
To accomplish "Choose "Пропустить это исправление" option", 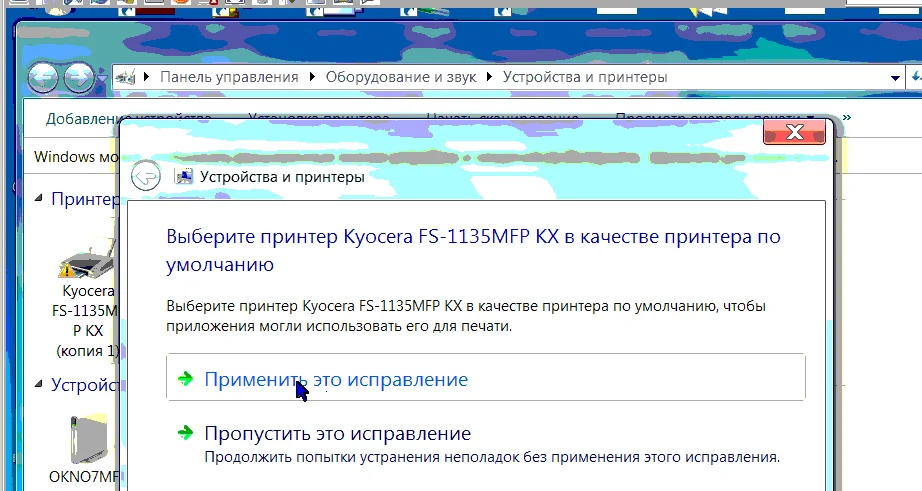I will 486,445.
